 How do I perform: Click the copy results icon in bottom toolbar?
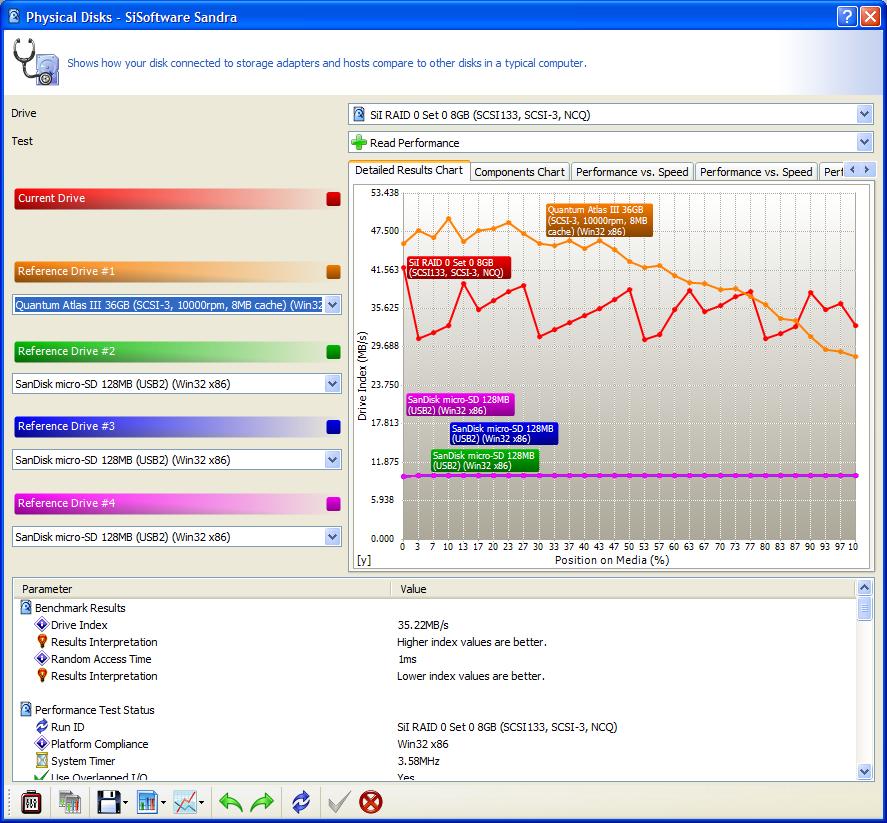[x=70, y=802]
